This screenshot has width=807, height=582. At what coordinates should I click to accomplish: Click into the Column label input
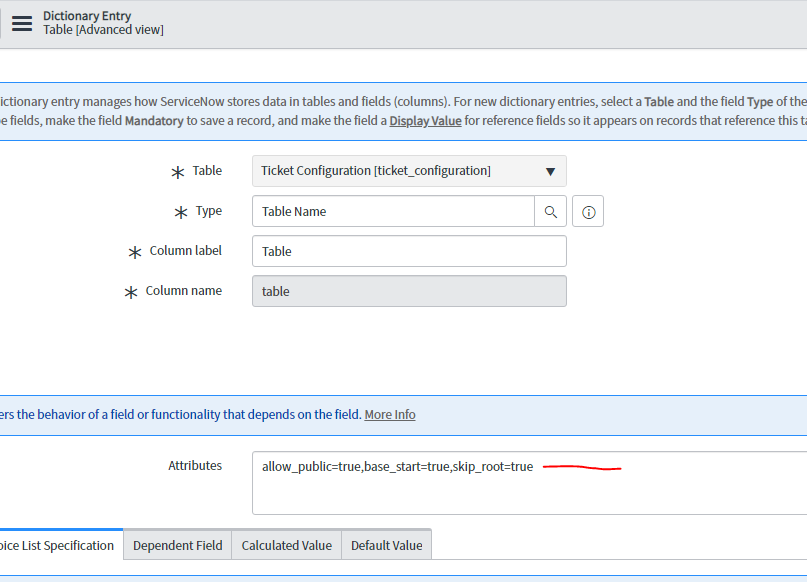coord(409,251)
